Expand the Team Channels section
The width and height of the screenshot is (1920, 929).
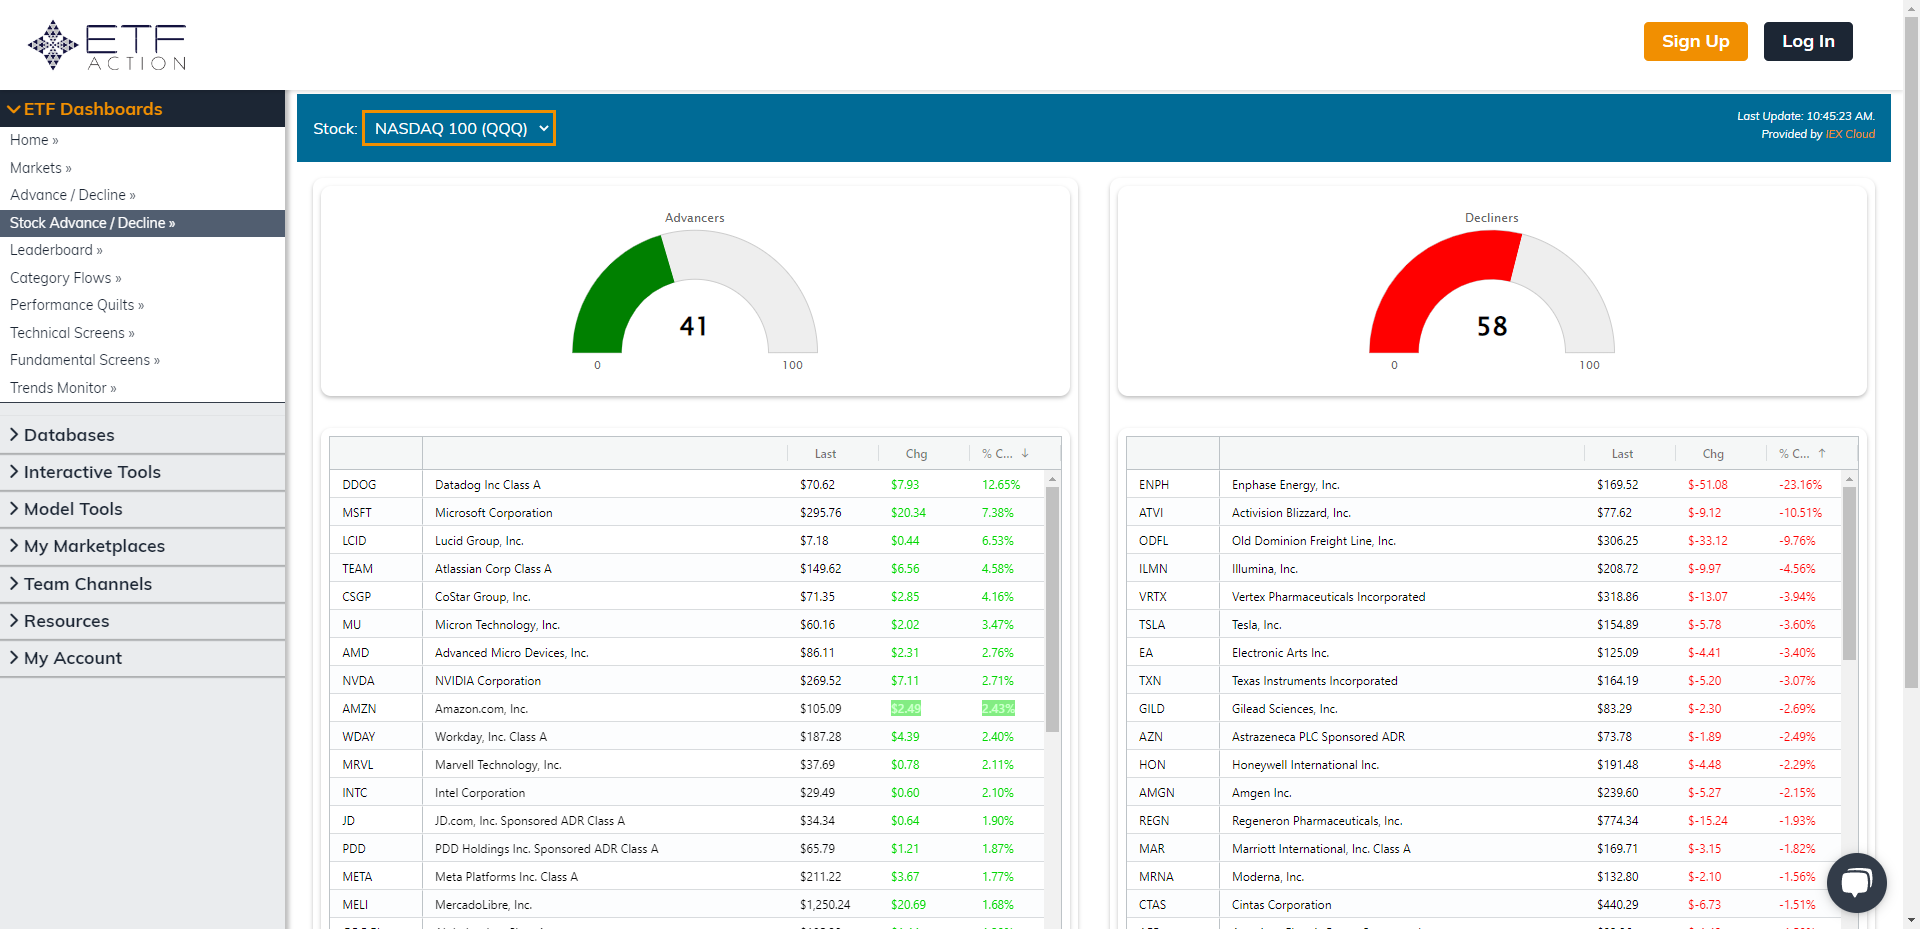point(88,583)
